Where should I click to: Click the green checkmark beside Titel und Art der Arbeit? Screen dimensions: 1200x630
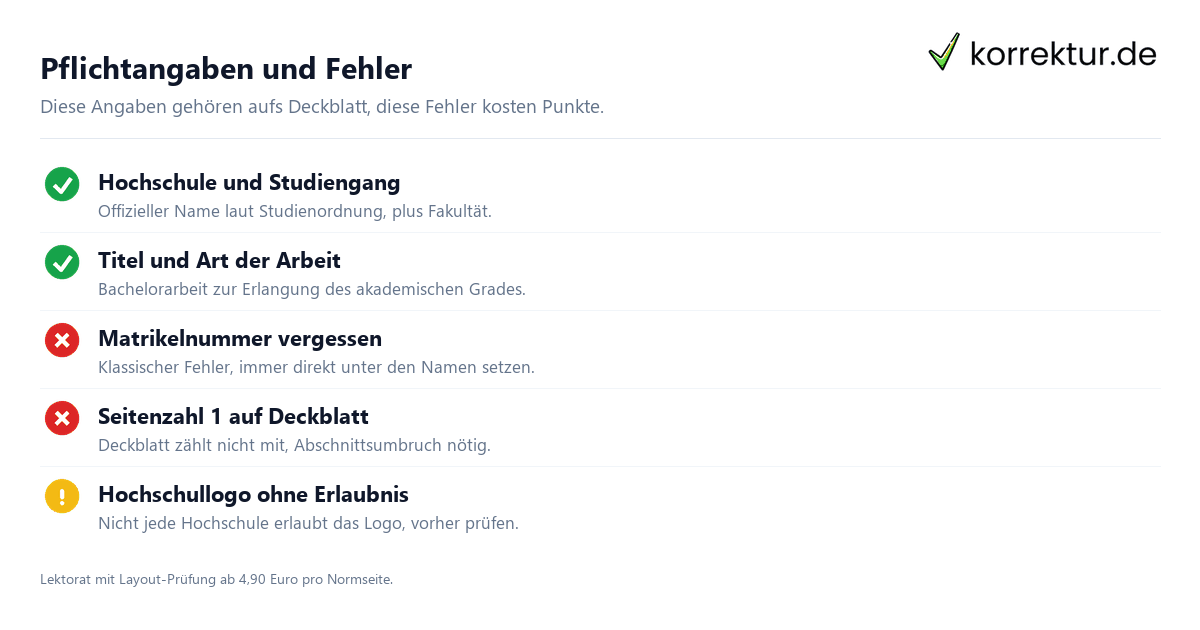click(x=62, y=263)
